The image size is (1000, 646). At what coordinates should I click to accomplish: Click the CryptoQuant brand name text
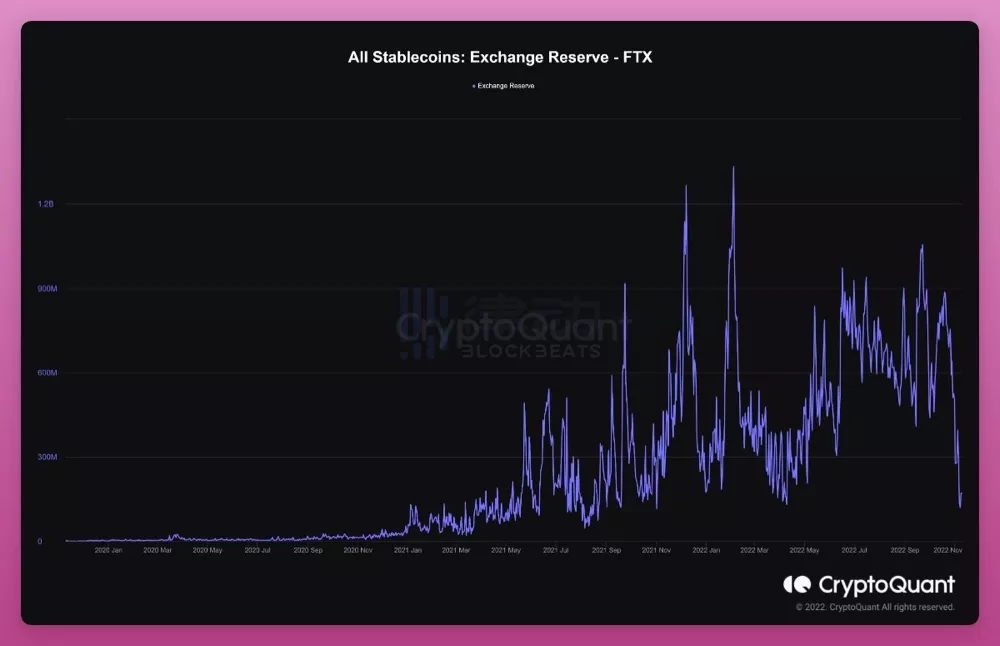point(886,585)
